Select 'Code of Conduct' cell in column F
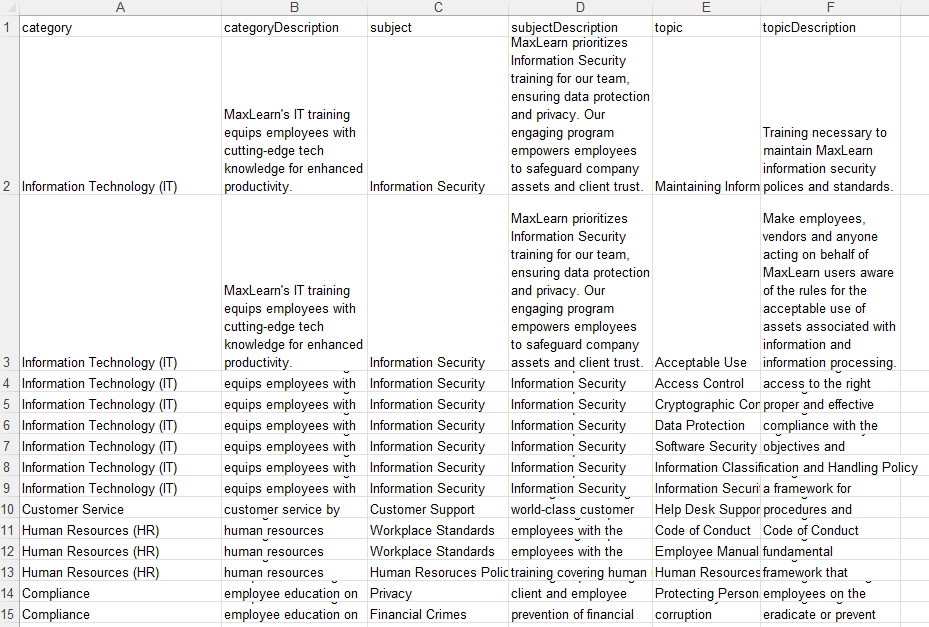 pos(830,530)
